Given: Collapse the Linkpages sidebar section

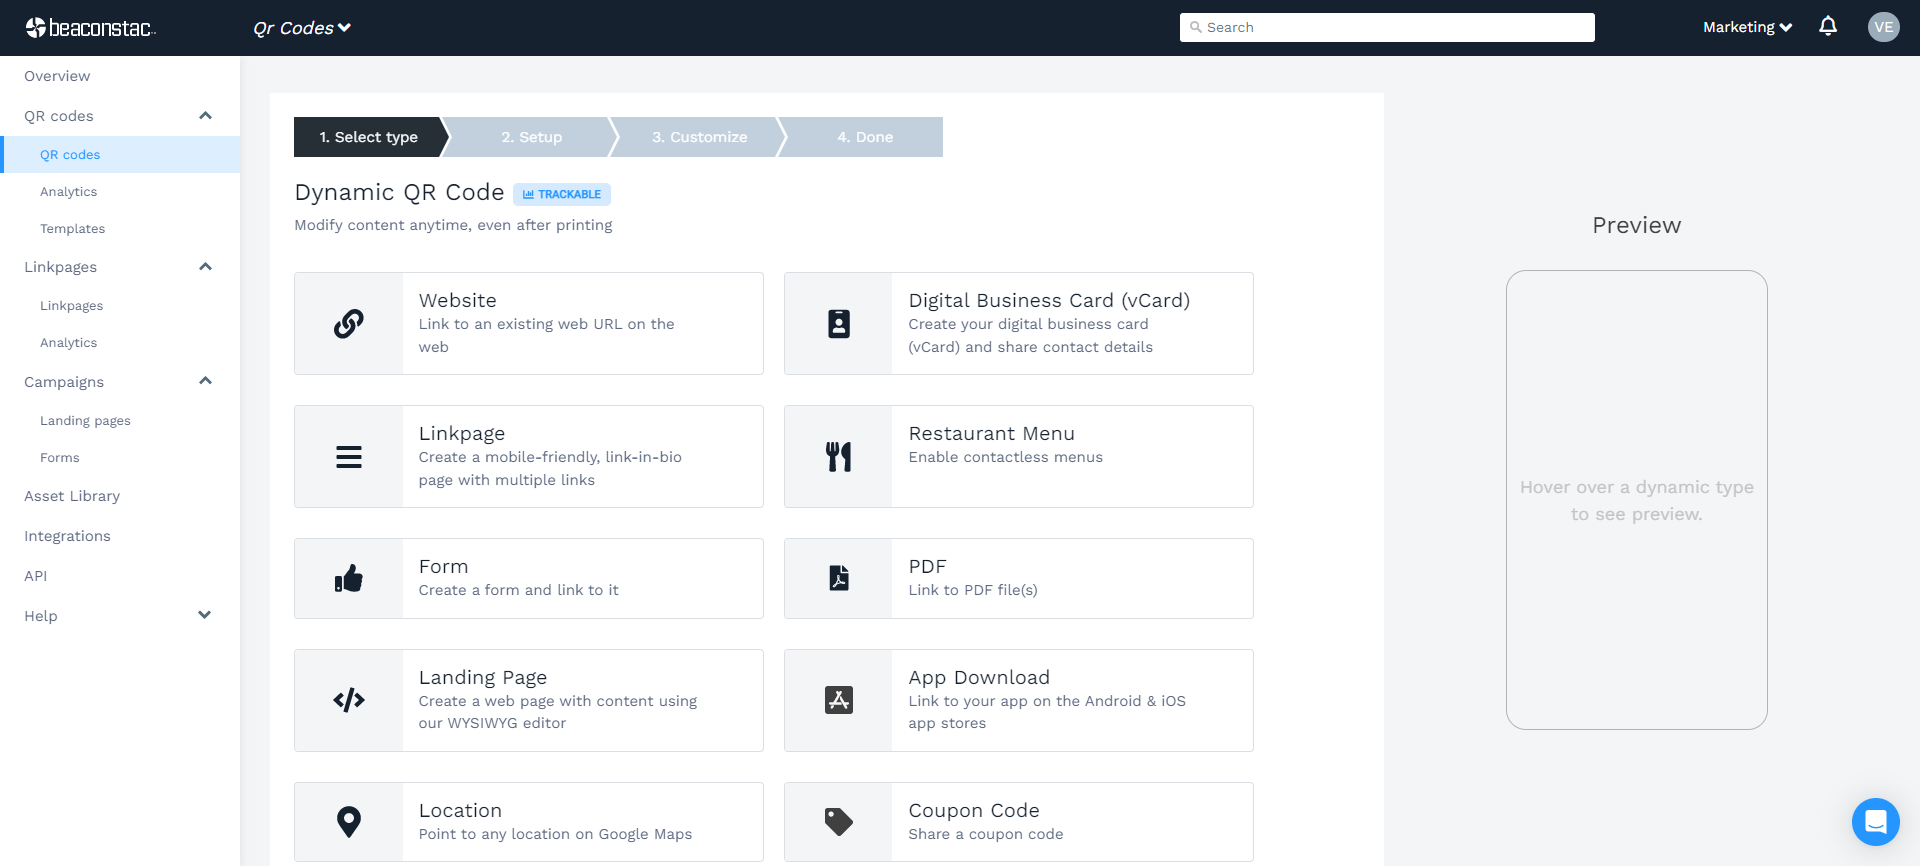Looking at the screenshot, I should [x=205, y=267].
